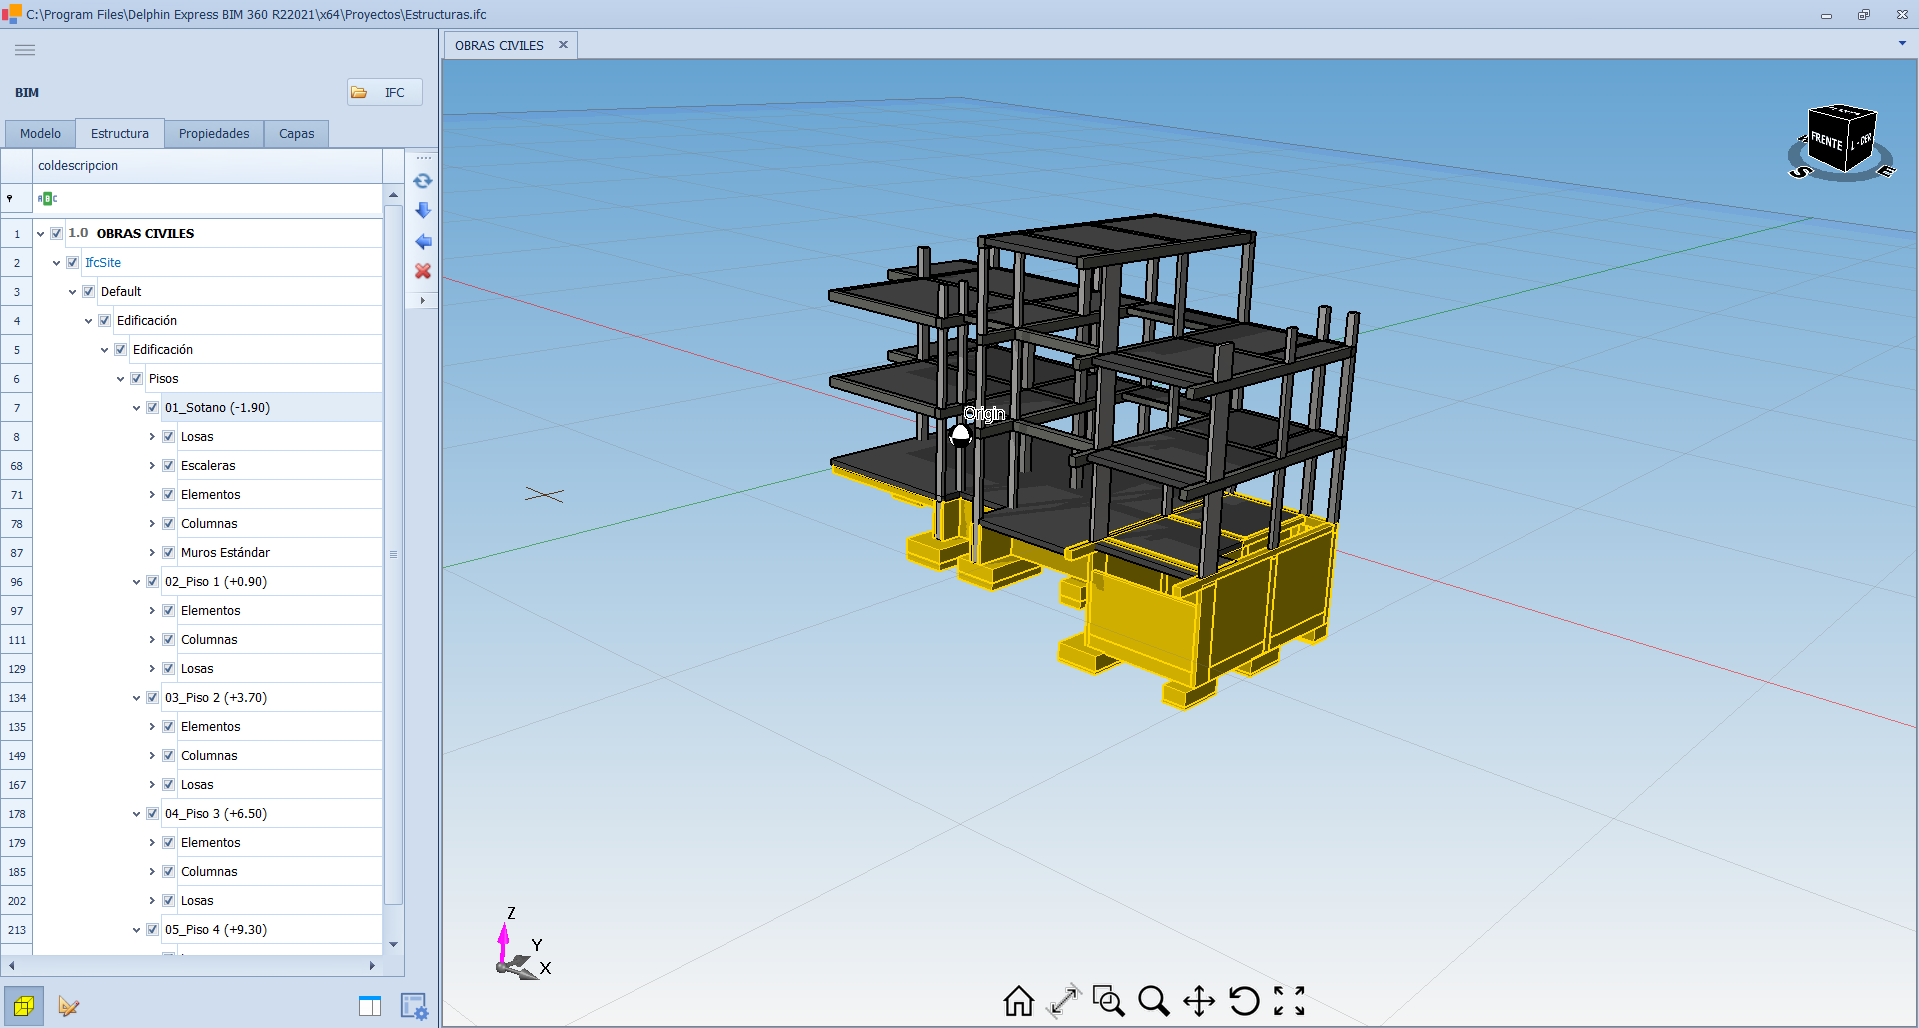The height and width of the screenshot is (1028, 1919).
Task: Click the refresh icon in side toolbar
Action: click(x=423, y=181)
